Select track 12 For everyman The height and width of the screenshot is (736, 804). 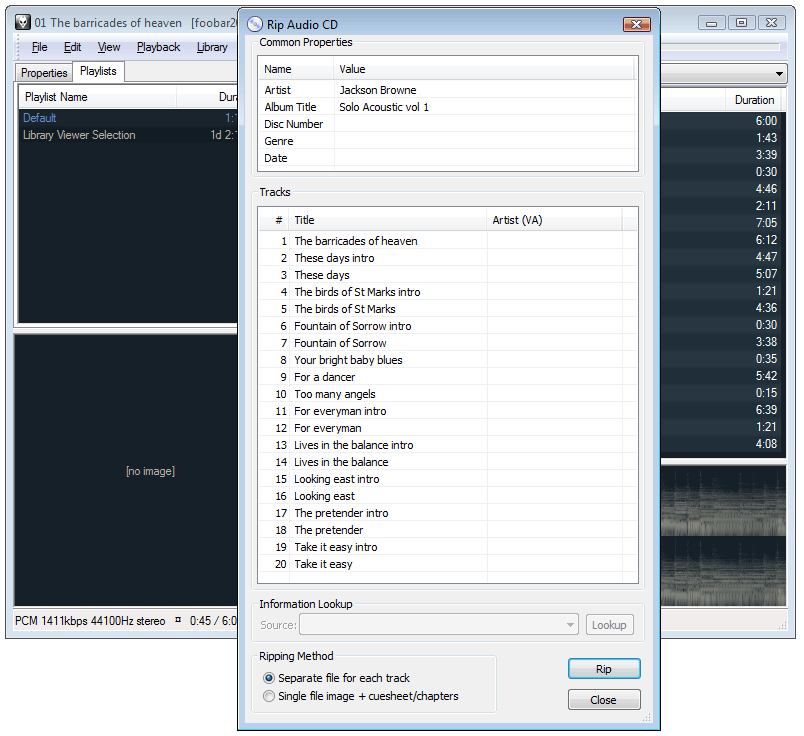click(x=448, y=428)
